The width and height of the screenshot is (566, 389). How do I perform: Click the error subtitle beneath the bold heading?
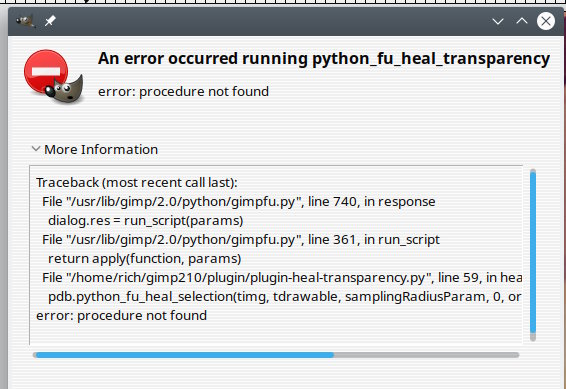pos(183,91)
